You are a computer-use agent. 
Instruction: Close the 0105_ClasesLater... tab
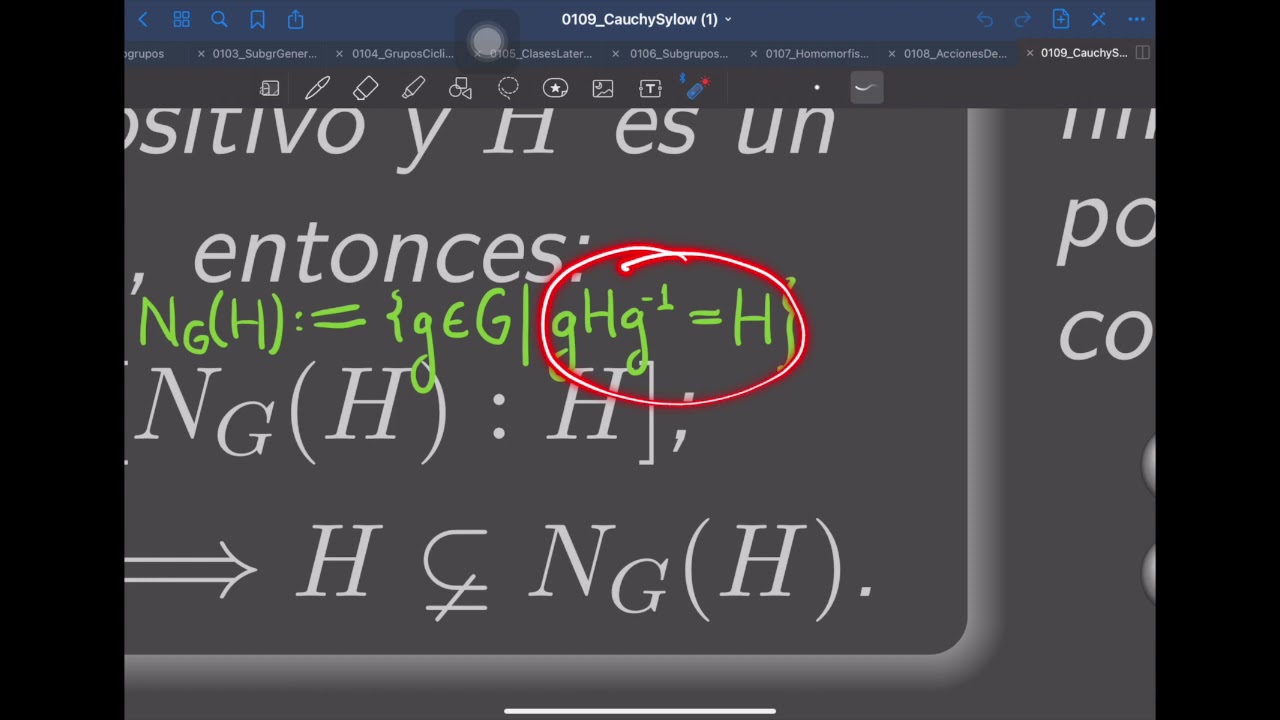477,54
